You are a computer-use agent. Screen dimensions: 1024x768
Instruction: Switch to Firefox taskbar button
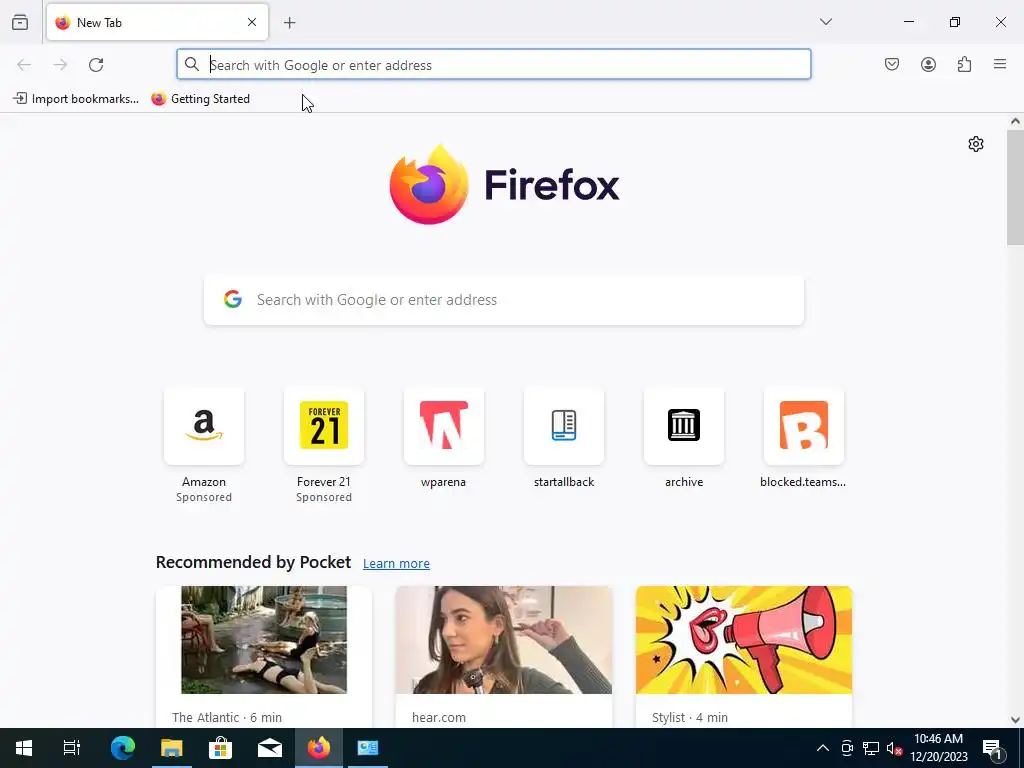coord(319,748)
